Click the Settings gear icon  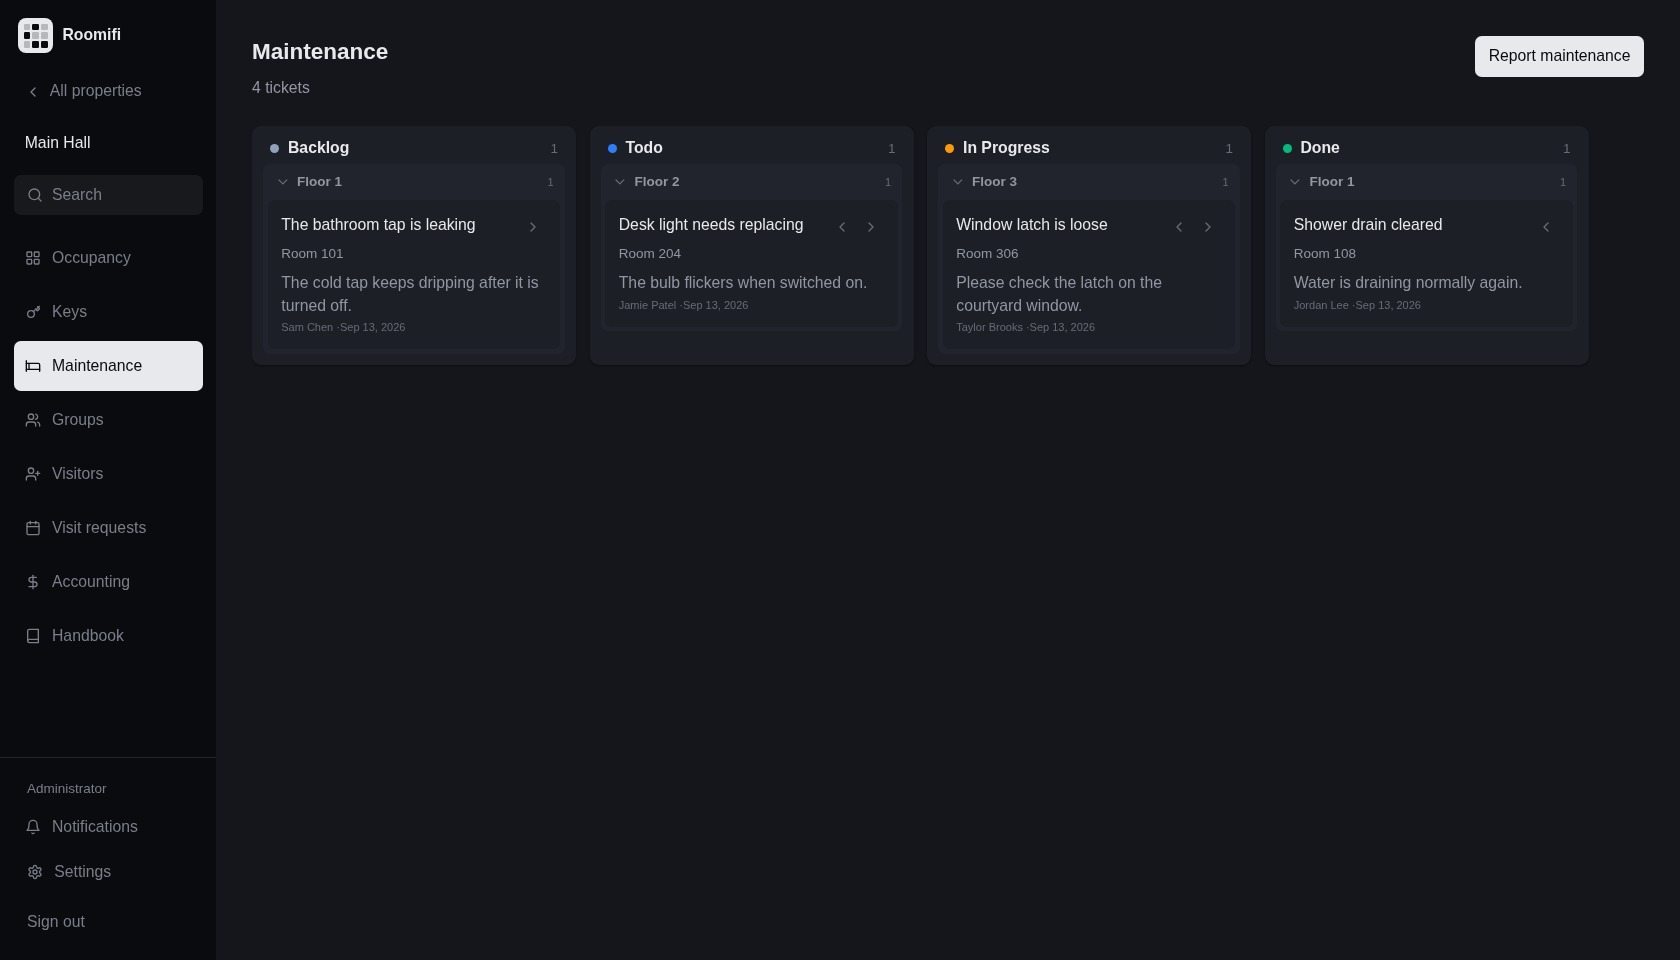[35, 872]
